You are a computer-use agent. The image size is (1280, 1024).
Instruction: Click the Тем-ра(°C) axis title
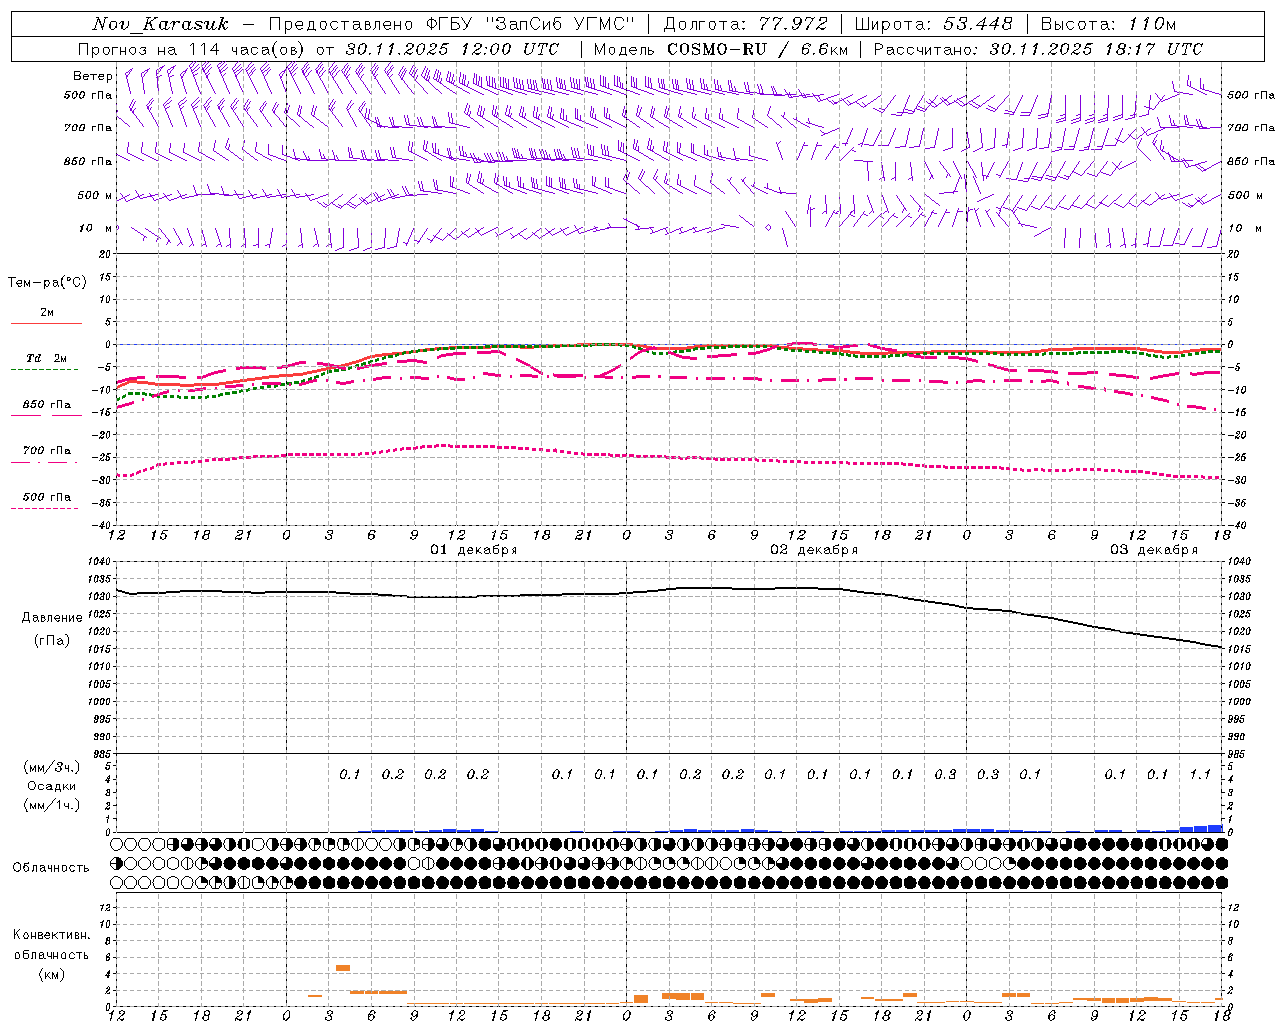[x=47, y=282]
